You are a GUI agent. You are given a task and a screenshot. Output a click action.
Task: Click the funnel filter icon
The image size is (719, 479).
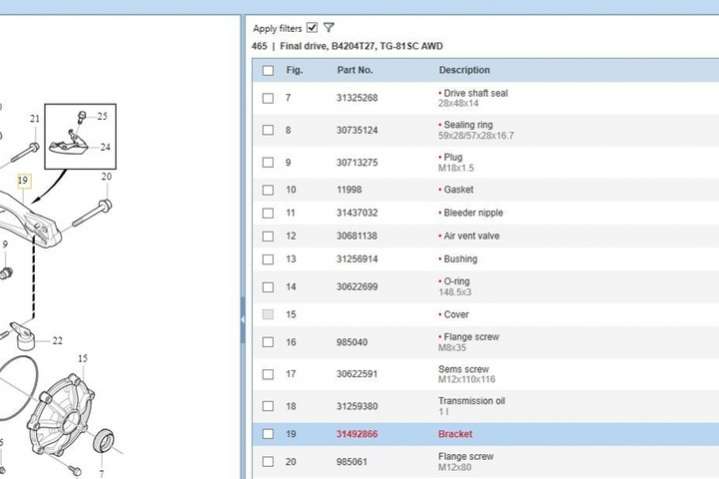pos(329,28)
